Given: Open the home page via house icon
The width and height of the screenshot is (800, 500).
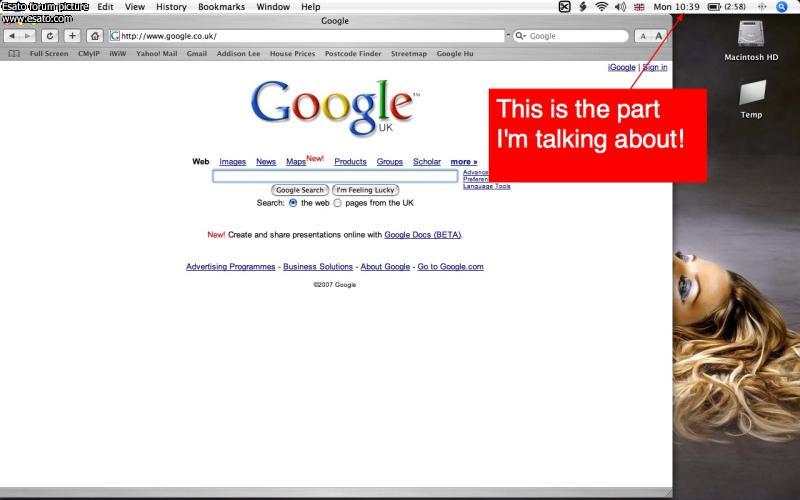Looking at the screenshot, I should tap(94, 36).
